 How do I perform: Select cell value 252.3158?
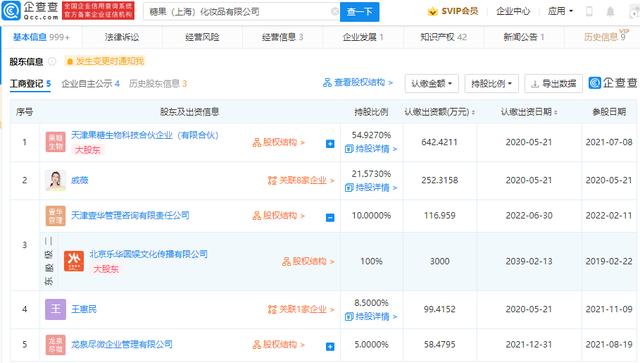pyautogui.click(x=440, y=180)
